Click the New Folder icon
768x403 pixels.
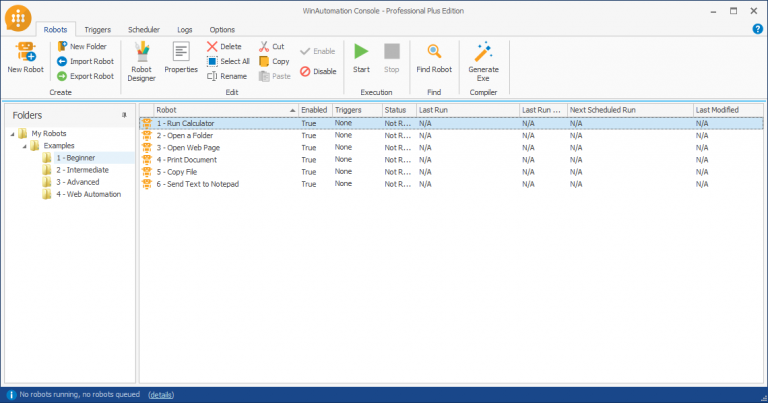pos(62,46)
